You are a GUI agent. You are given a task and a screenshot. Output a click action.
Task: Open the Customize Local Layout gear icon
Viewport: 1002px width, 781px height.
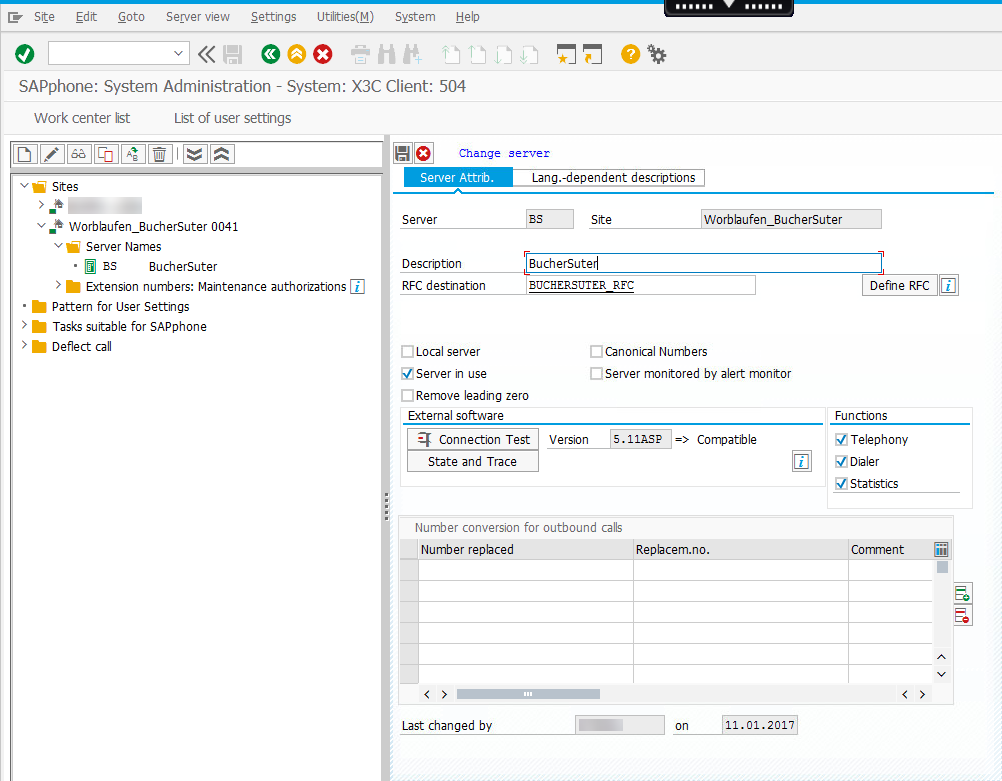[x=656, y=54]
